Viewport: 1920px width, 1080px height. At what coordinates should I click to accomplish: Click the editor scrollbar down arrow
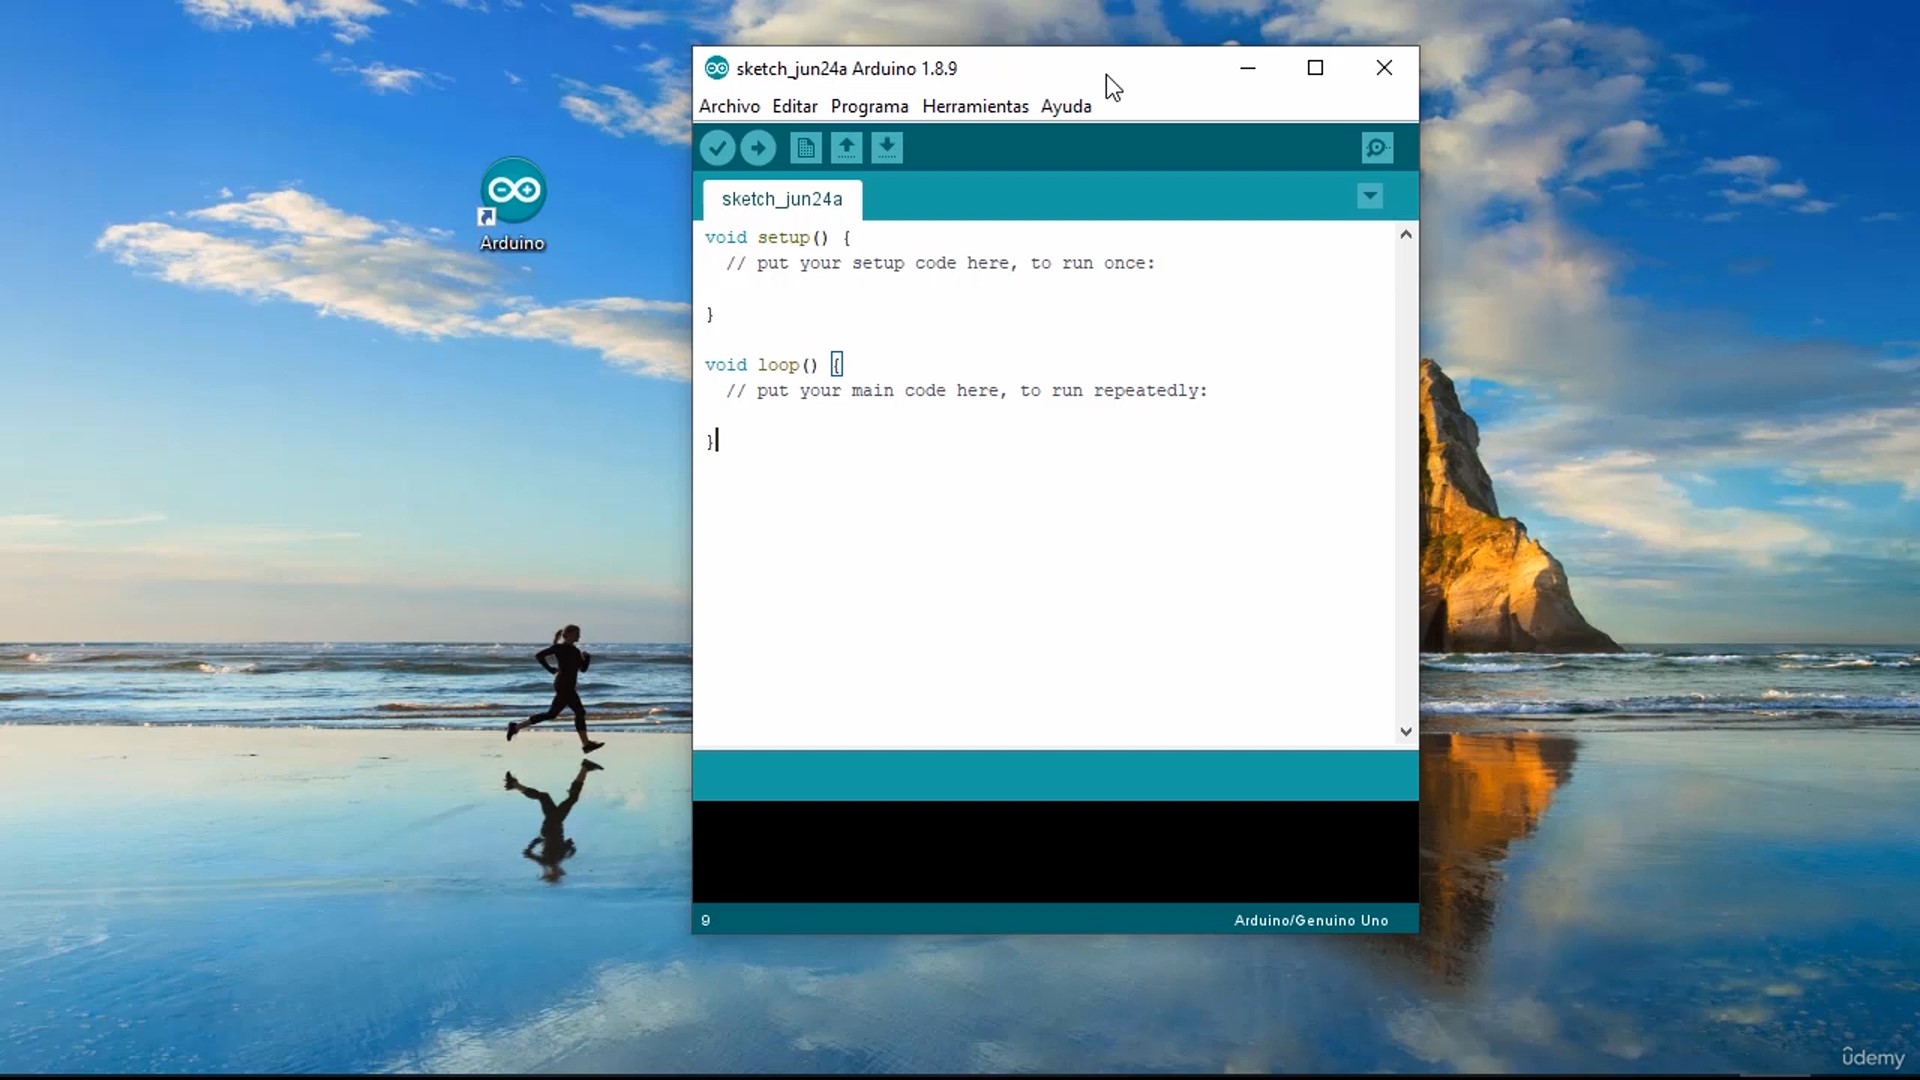pyautogui.click(x=1406, y=732)
